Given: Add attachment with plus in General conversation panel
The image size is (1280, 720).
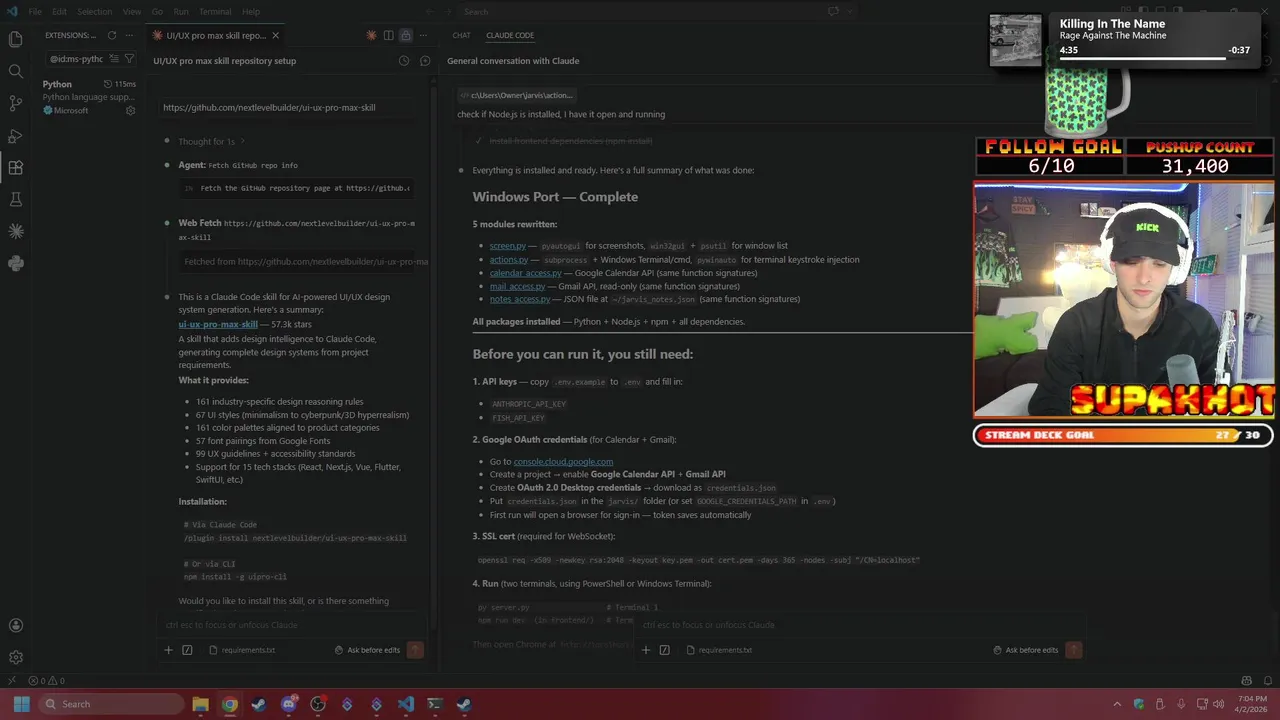Looking at the screenshot, I should click(645, 650).
